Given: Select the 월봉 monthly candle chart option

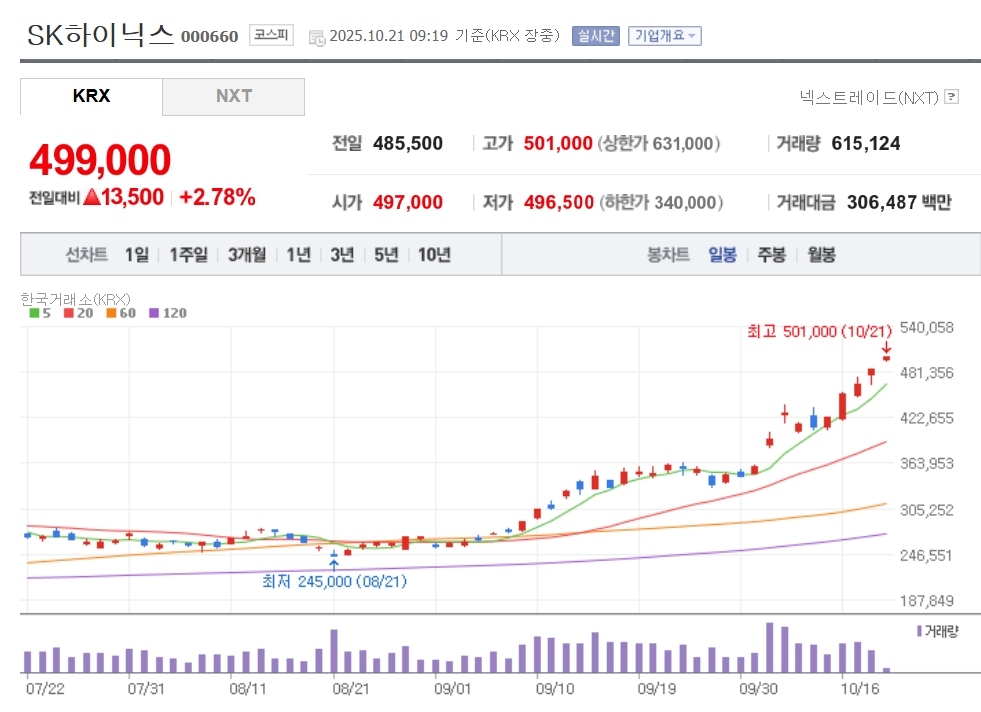Looking at the screenshot, I should coord(821,255).
